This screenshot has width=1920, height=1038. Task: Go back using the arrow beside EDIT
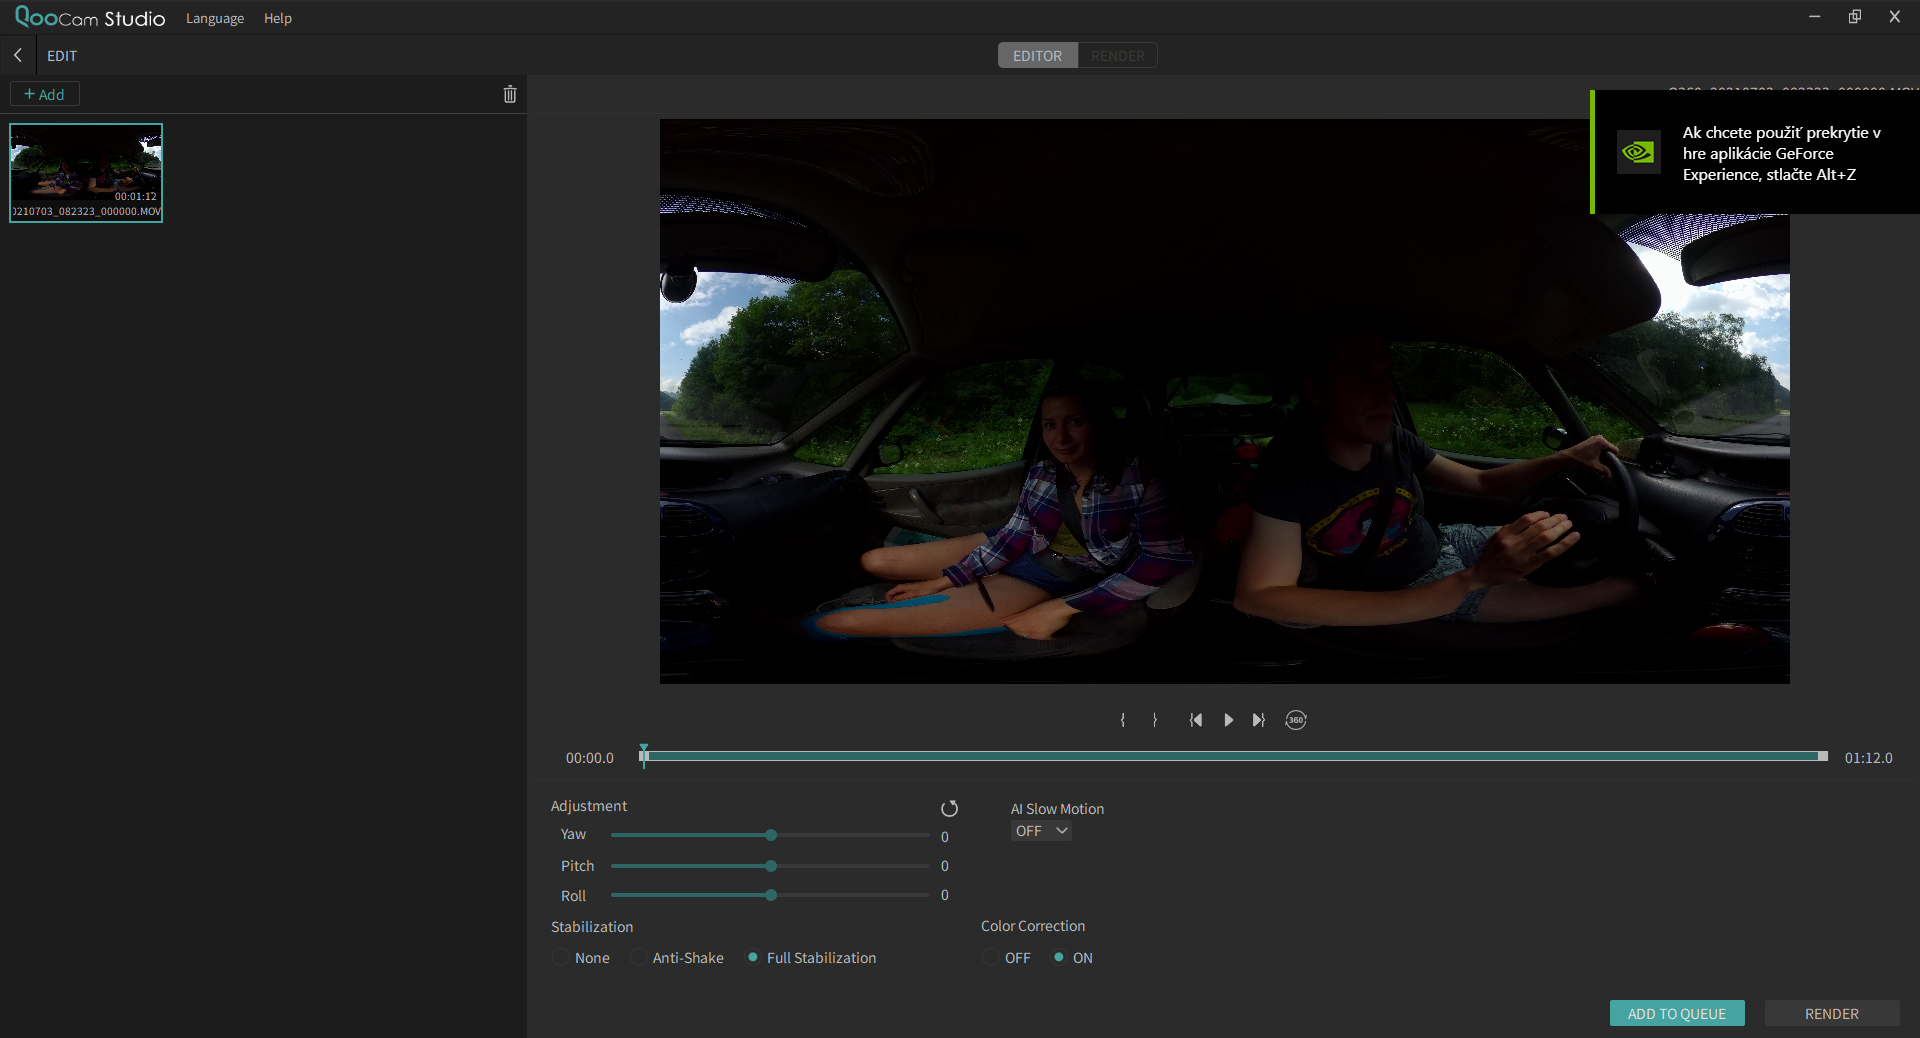click(18, 56)
